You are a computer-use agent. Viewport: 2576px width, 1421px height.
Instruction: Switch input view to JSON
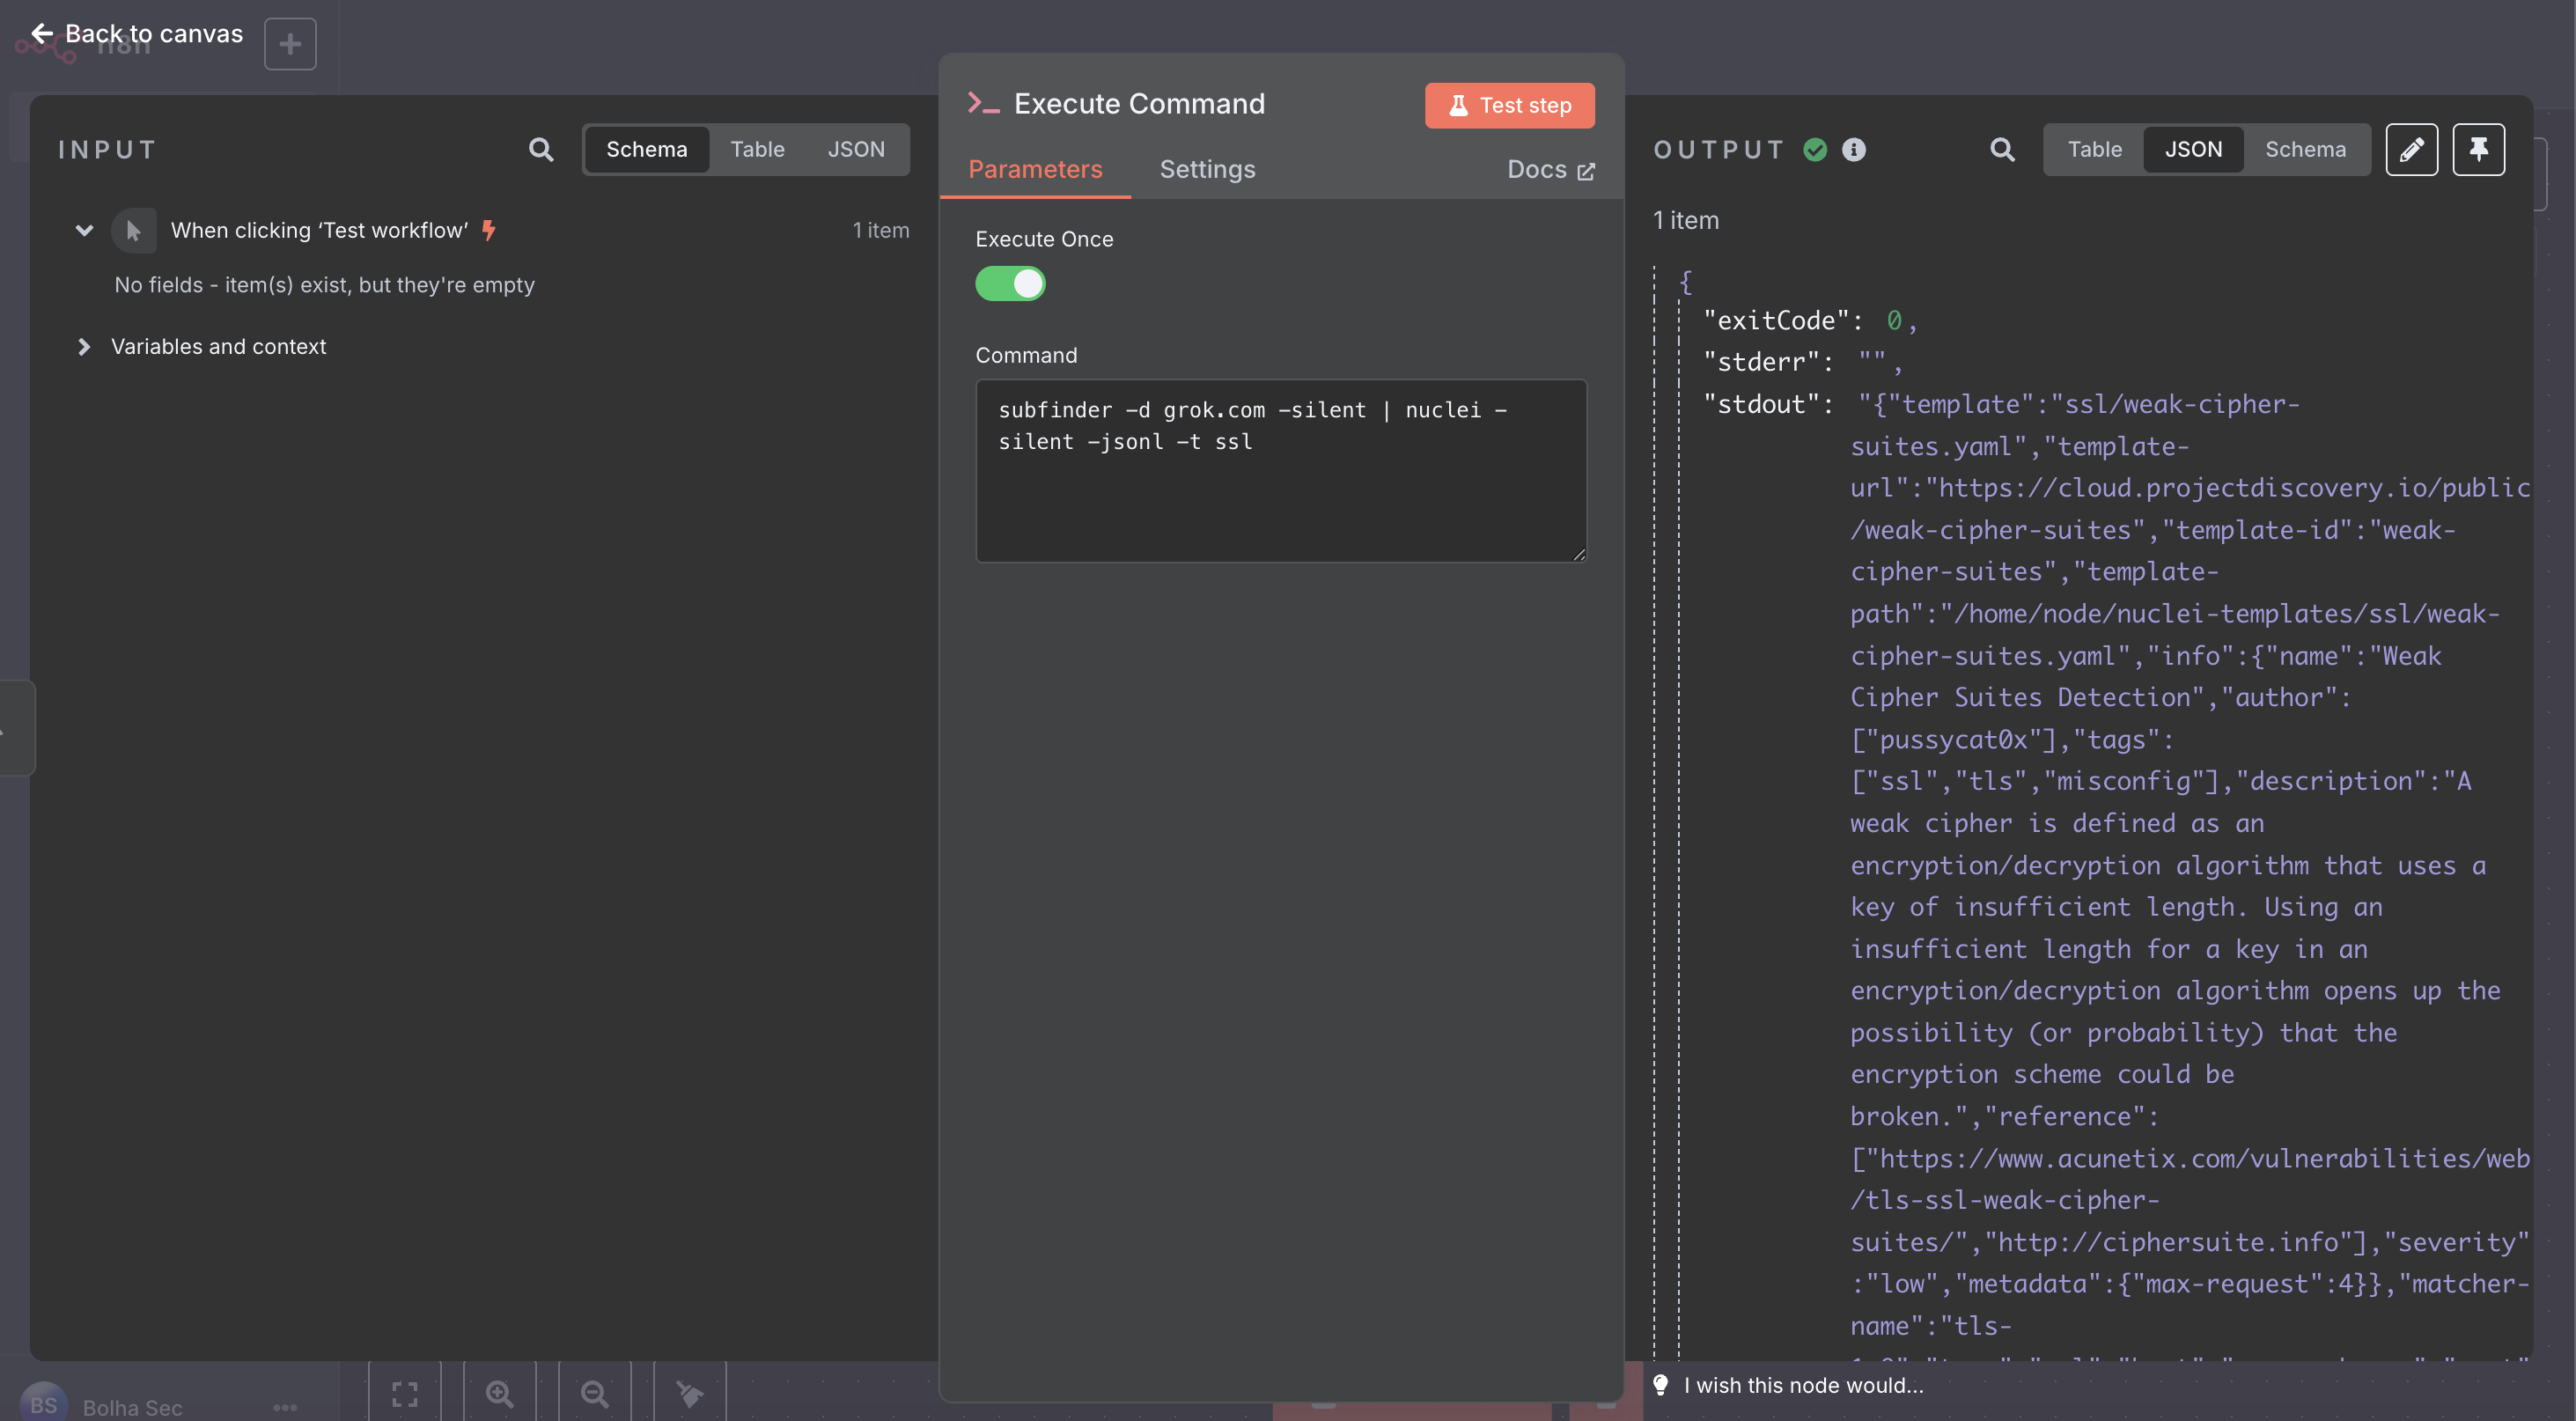(x=855, y=150)
